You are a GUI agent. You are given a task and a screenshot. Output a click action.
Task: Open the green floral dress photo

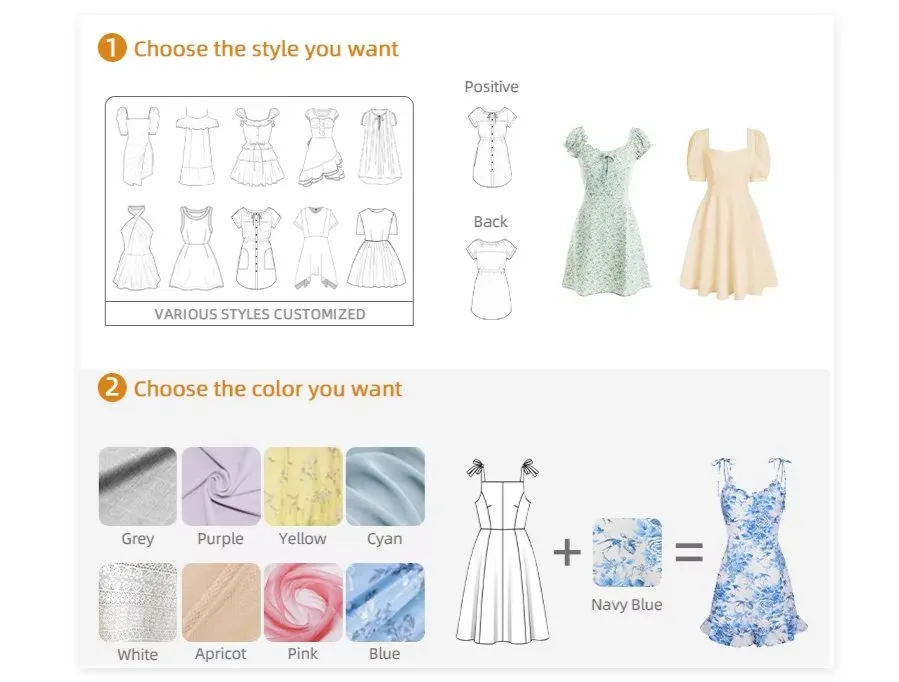tap(608, 210)
